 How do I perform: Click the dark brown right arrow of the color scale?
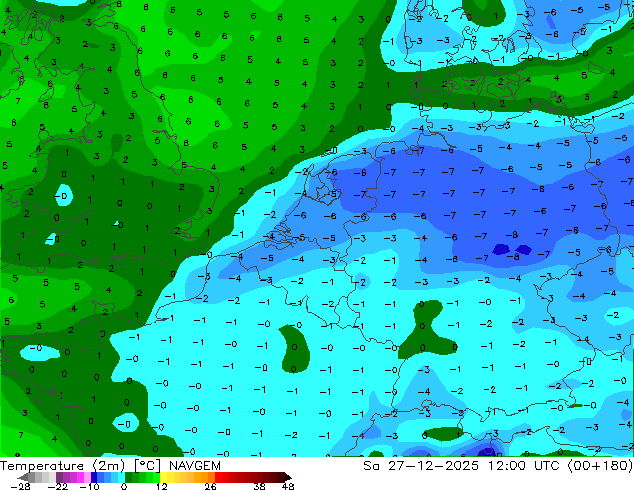[288, 477]
